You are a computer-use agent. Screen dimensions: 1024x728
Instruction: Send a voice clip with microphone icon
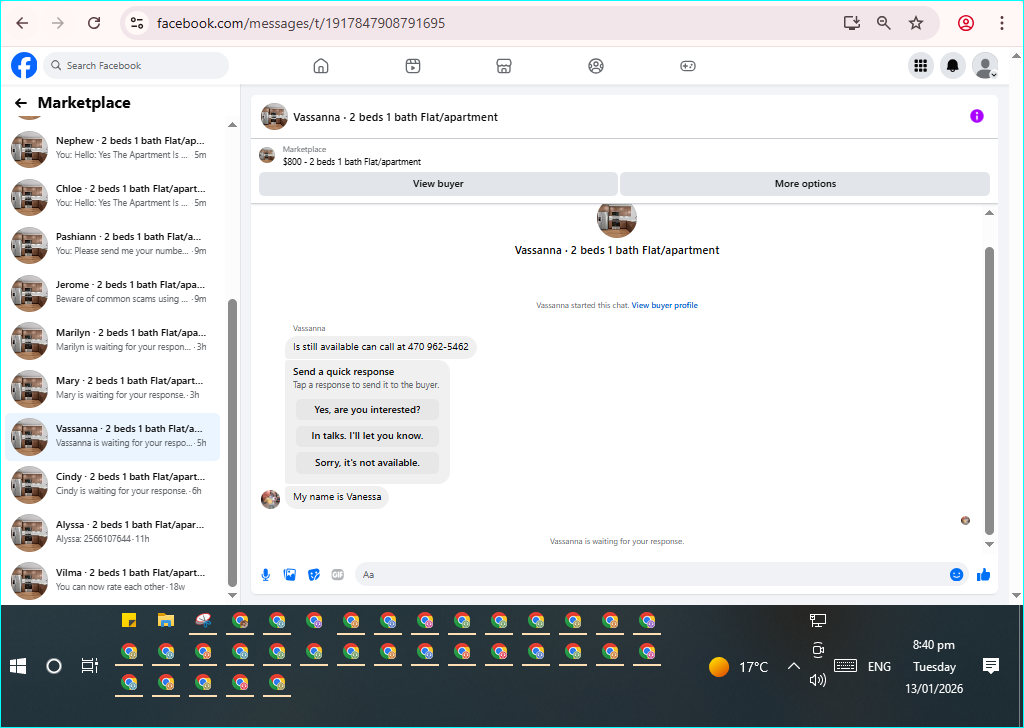pos(266,575)
